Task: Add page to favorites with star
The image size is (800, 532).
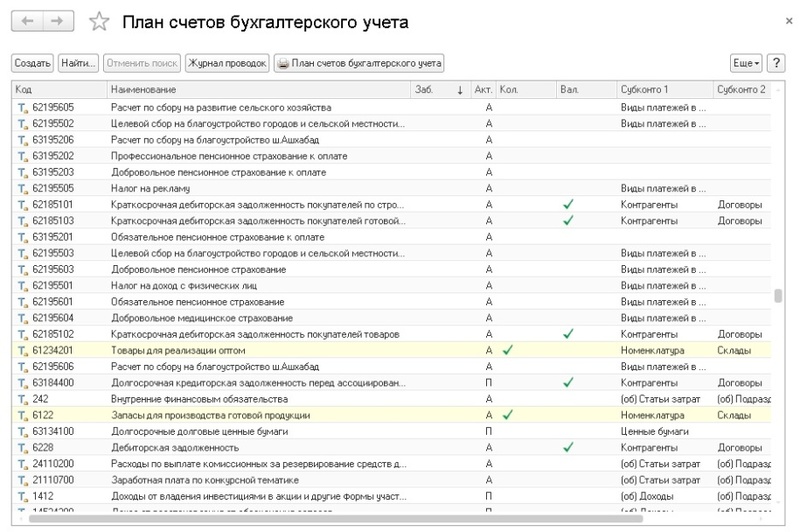Action: (x=98, y=21)
